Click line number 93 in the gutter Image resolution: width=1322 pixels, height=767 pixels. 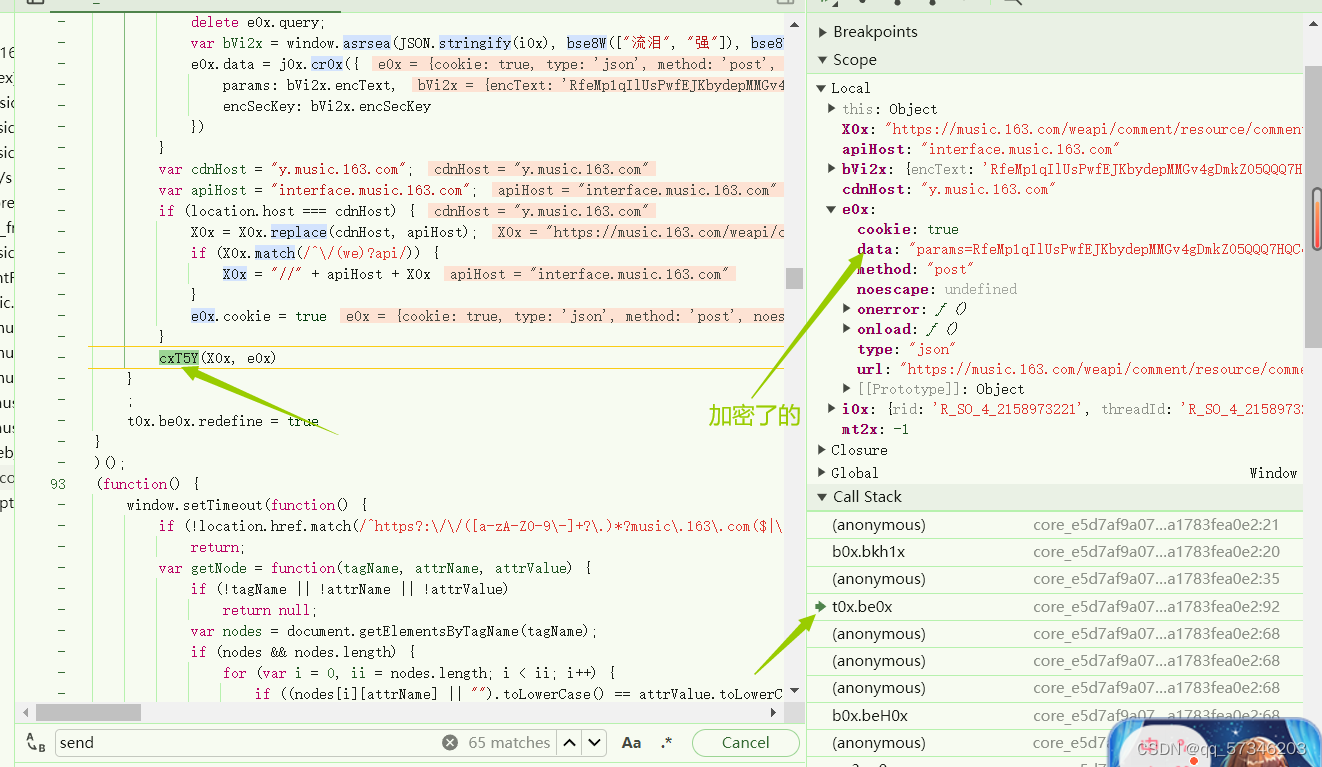tap(57, 484)
